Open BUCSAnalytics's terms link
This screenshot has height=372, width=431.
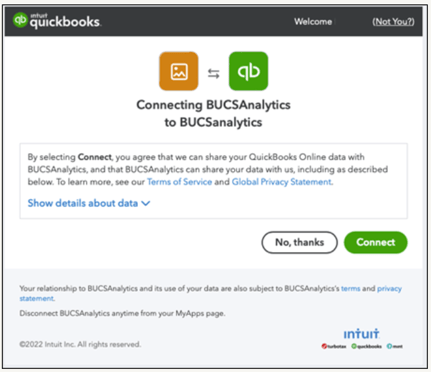tap(350, 288)
